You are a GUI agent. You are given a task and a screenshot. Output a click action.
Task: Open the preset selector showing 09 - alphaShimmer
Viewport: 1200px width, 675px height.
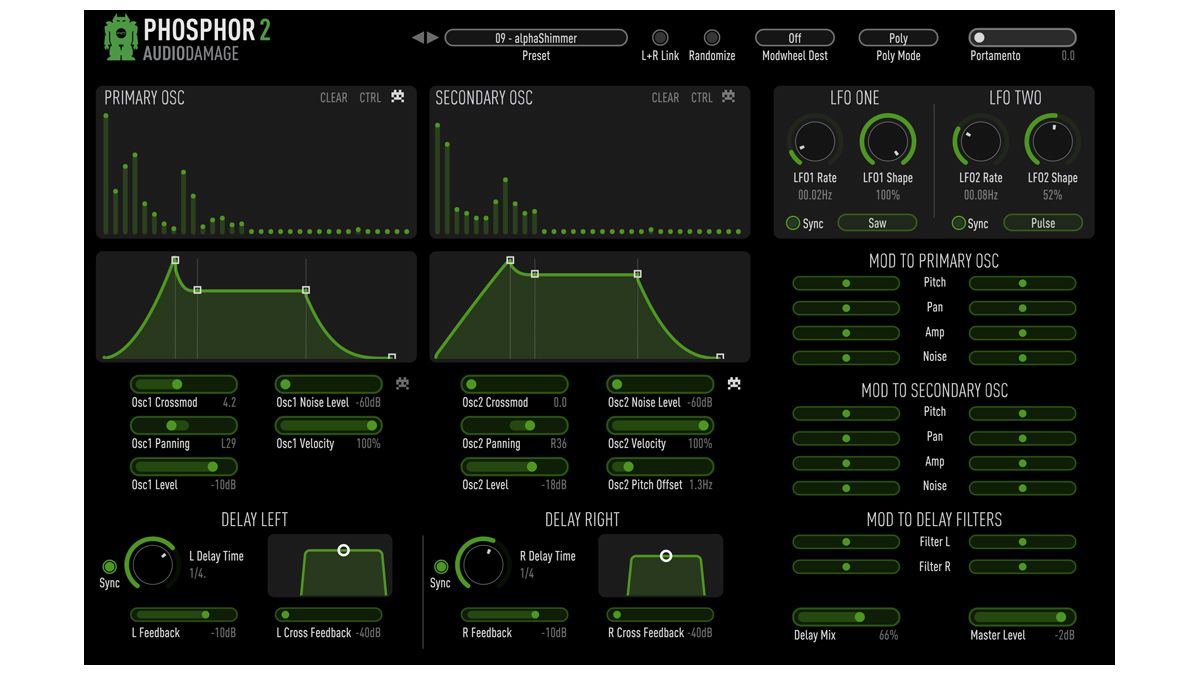tap(537, 37)
